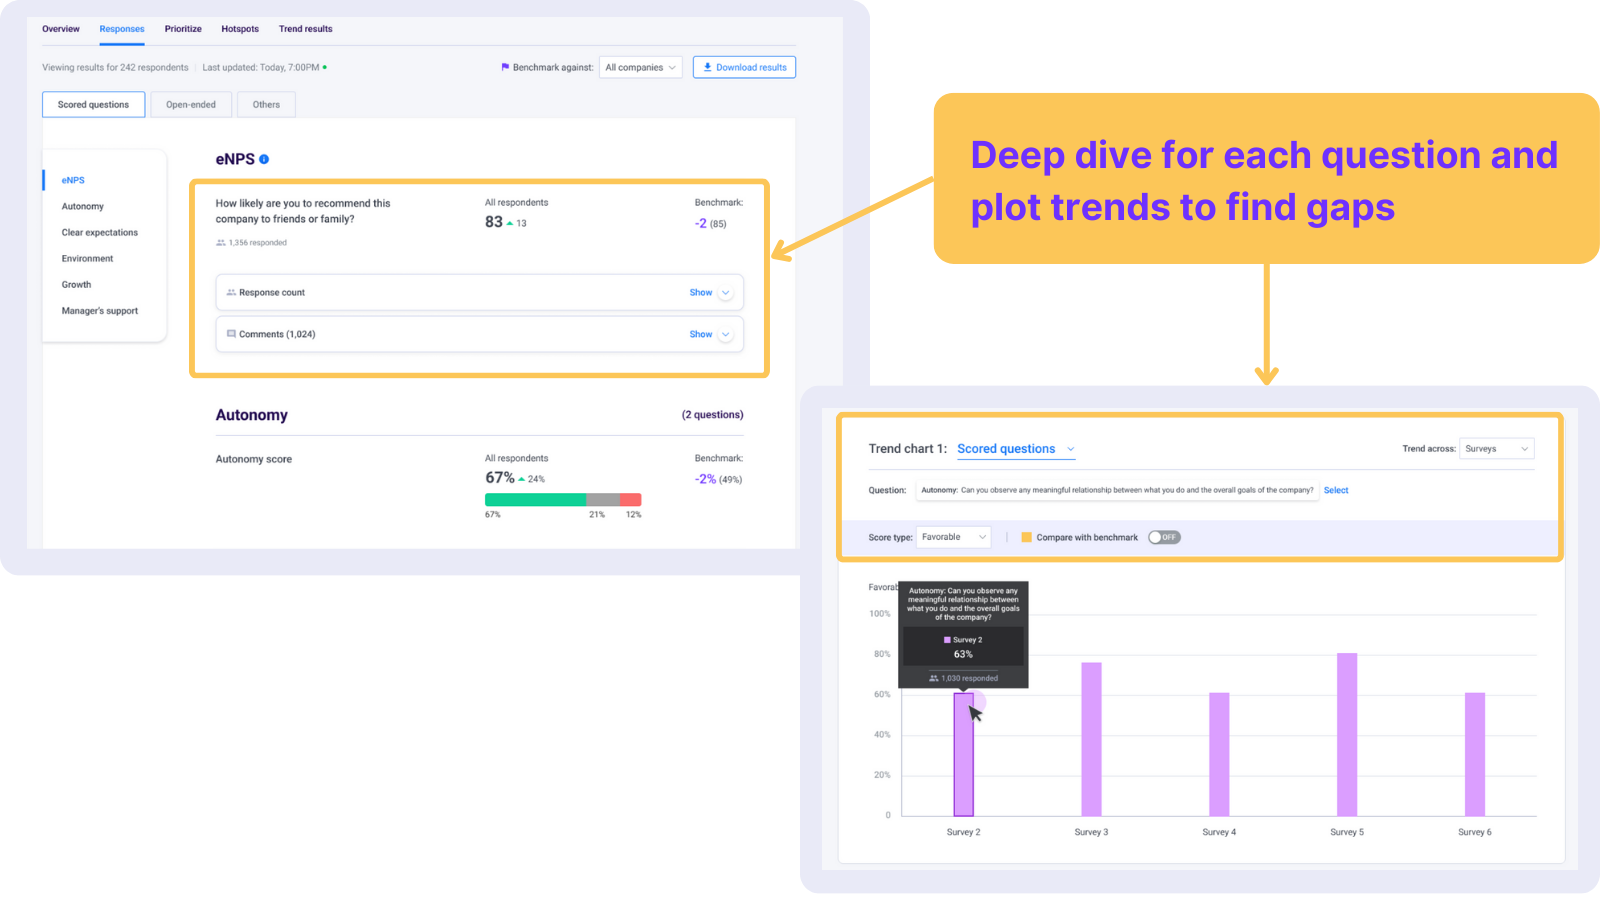
Task: Open the Scored questions dropdown in Trend chart 1
Action: point(1015,448)
